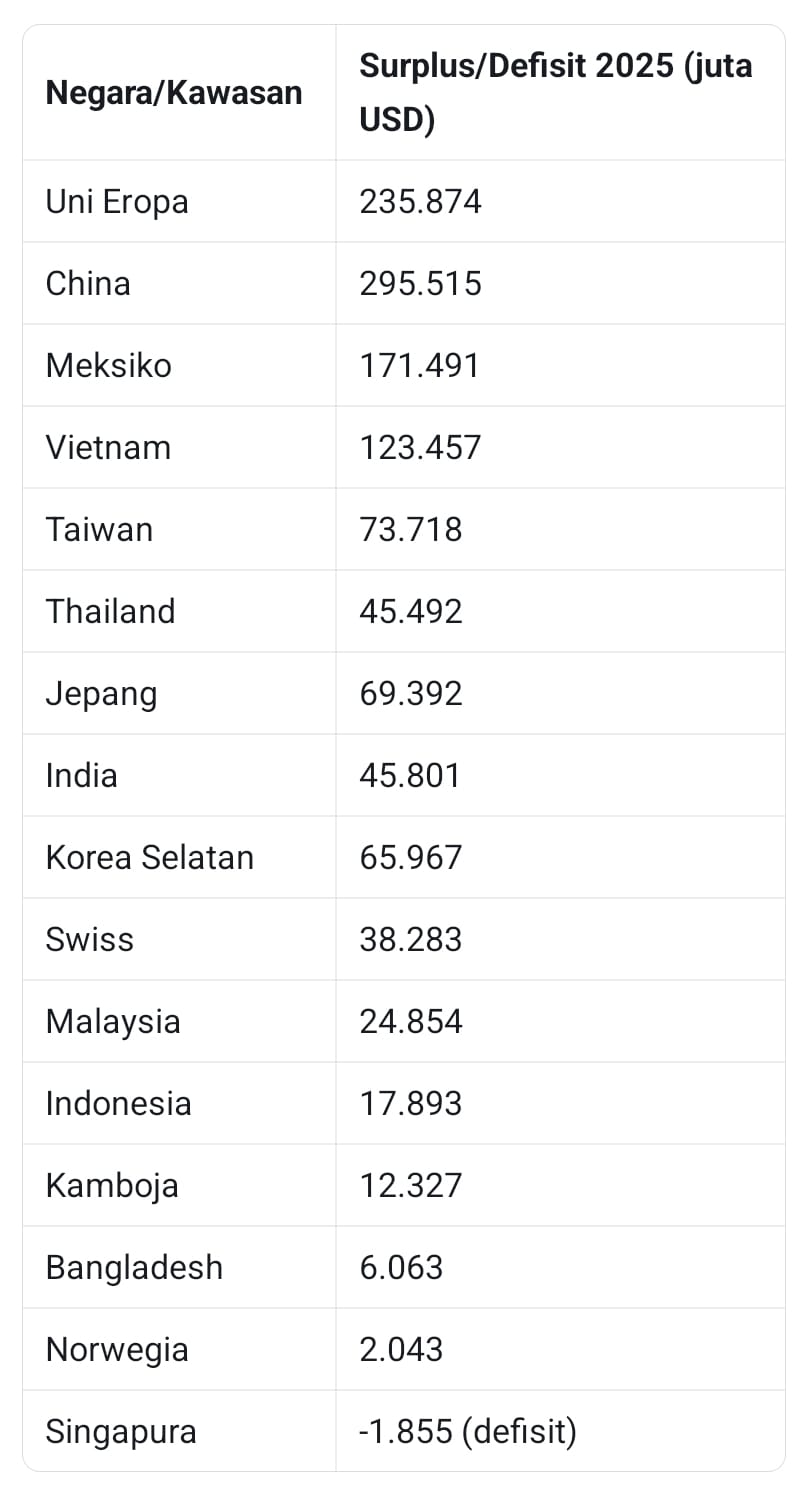The image size is (810, 1498).
Task: Click the Norwegia value 2.043
Action: tap(401, 1350)
